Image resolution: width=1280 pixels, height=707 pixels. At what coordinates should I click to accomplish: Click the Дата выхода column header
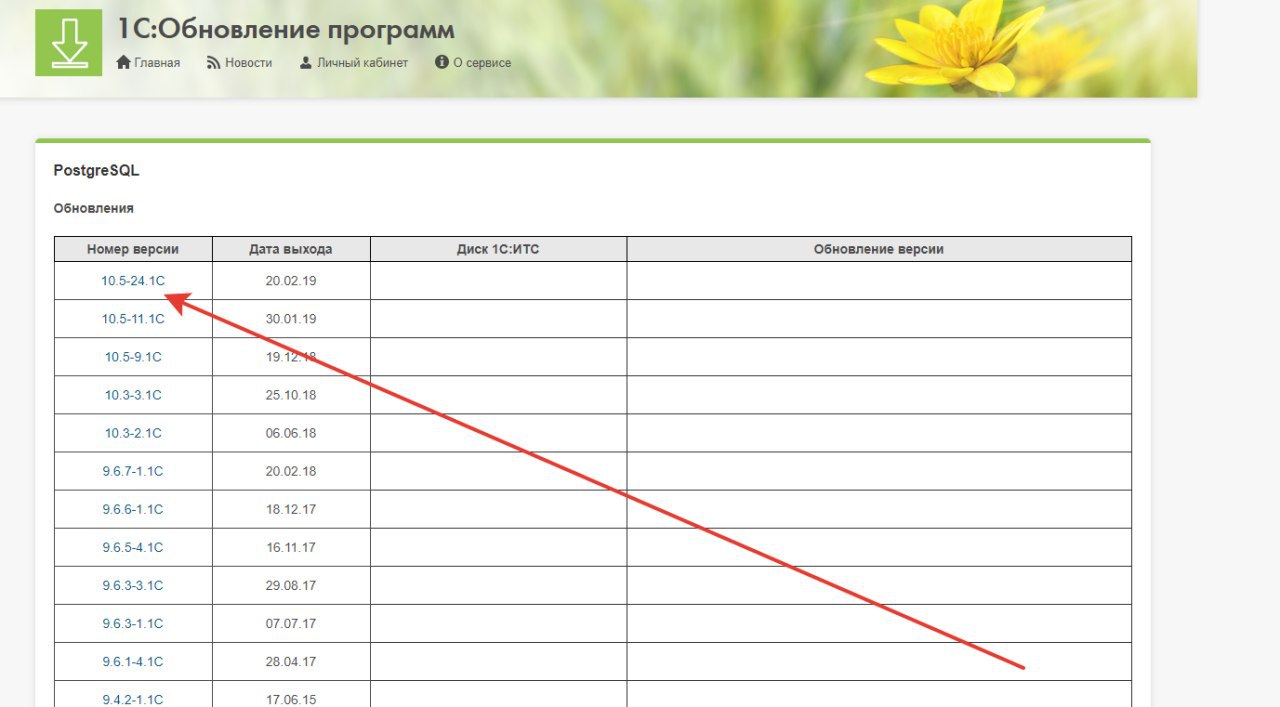click(291, 249)
